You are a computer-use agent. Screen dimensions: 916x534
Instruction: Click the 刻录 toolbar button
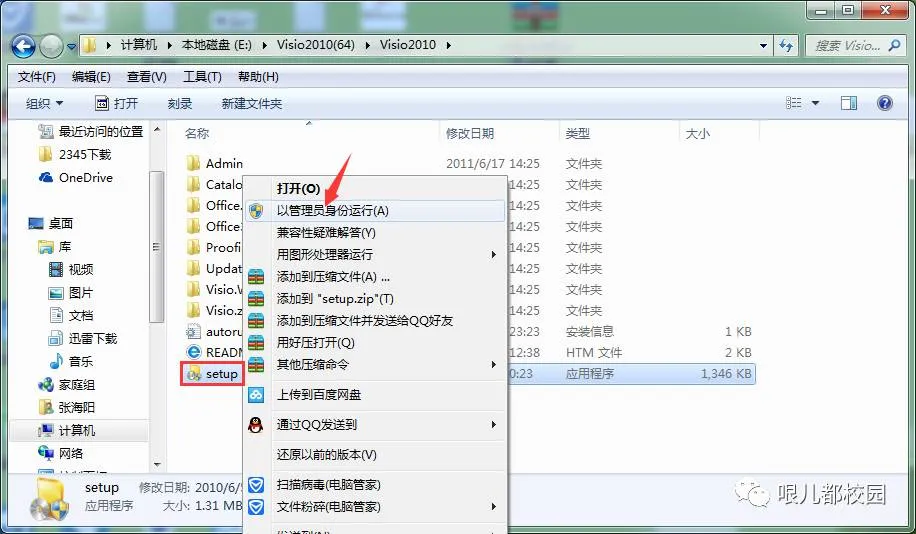pyautogui.click(x=180, y=103)
